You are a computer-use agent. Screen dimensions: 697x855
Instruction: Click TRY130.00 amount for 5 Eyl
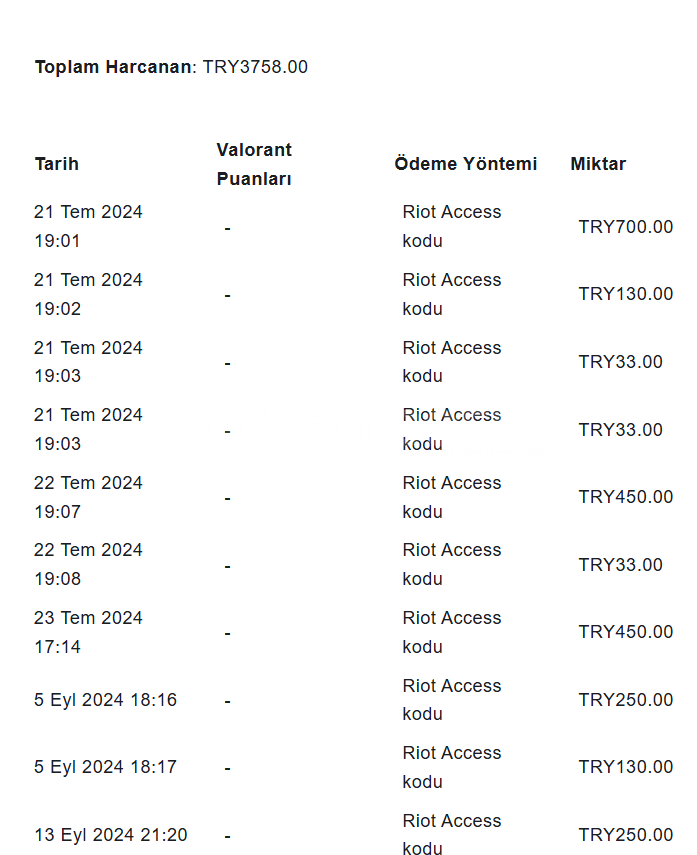626,767
